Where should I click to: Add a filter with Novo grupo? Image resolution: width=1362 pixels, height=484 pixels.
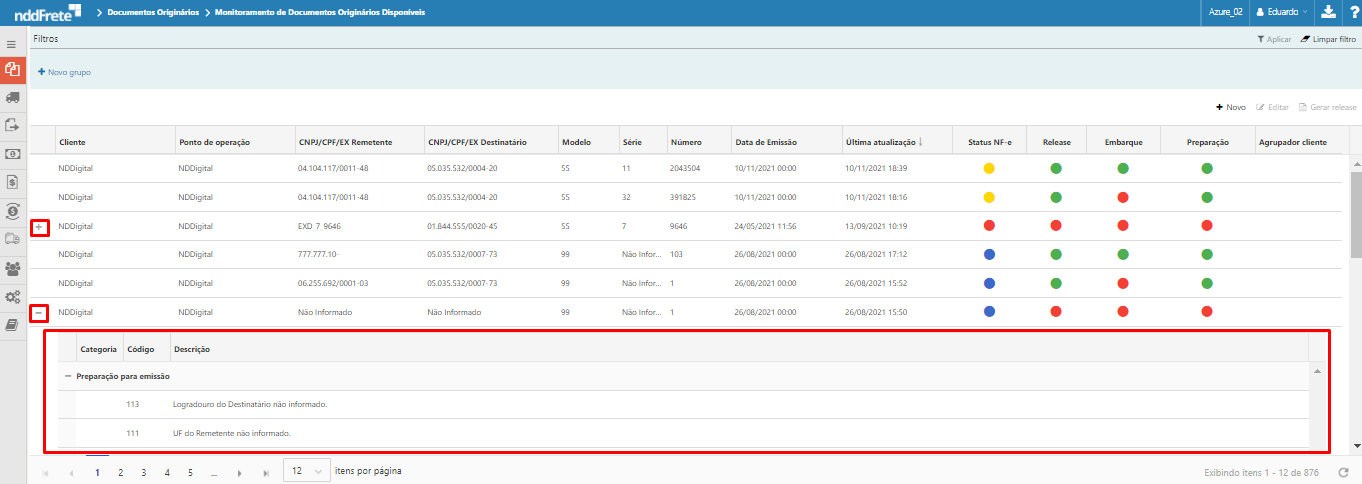64,72
